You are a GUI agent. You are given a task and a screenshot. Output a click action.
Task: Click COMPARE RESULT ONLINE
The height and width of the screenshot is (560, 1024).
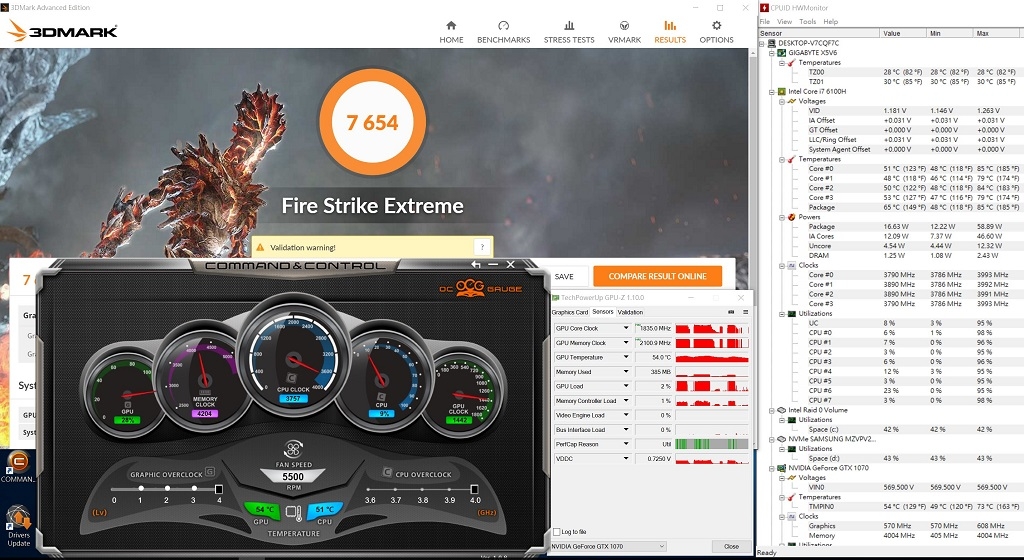pos(658,276)
